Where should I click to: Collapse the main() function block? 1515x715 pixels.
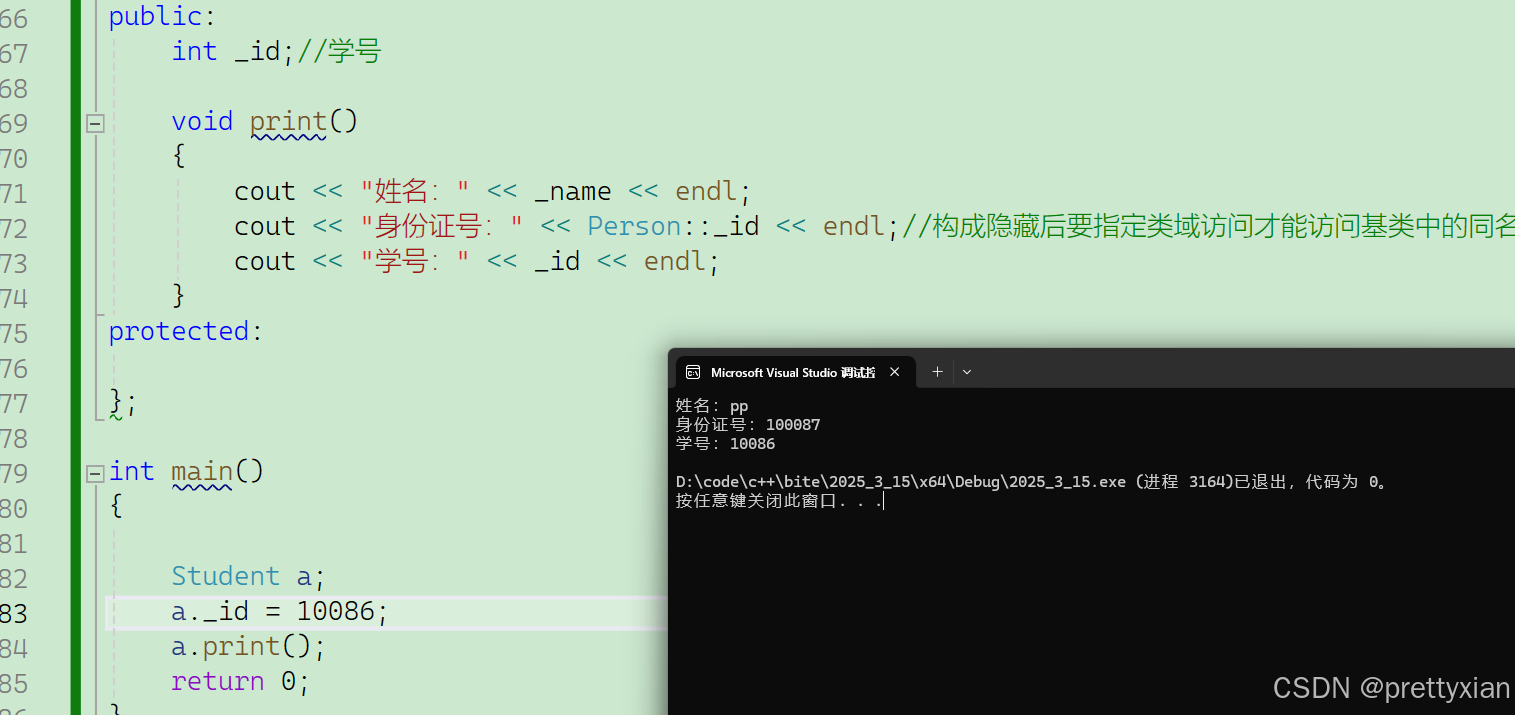click(x=95, y=473)
